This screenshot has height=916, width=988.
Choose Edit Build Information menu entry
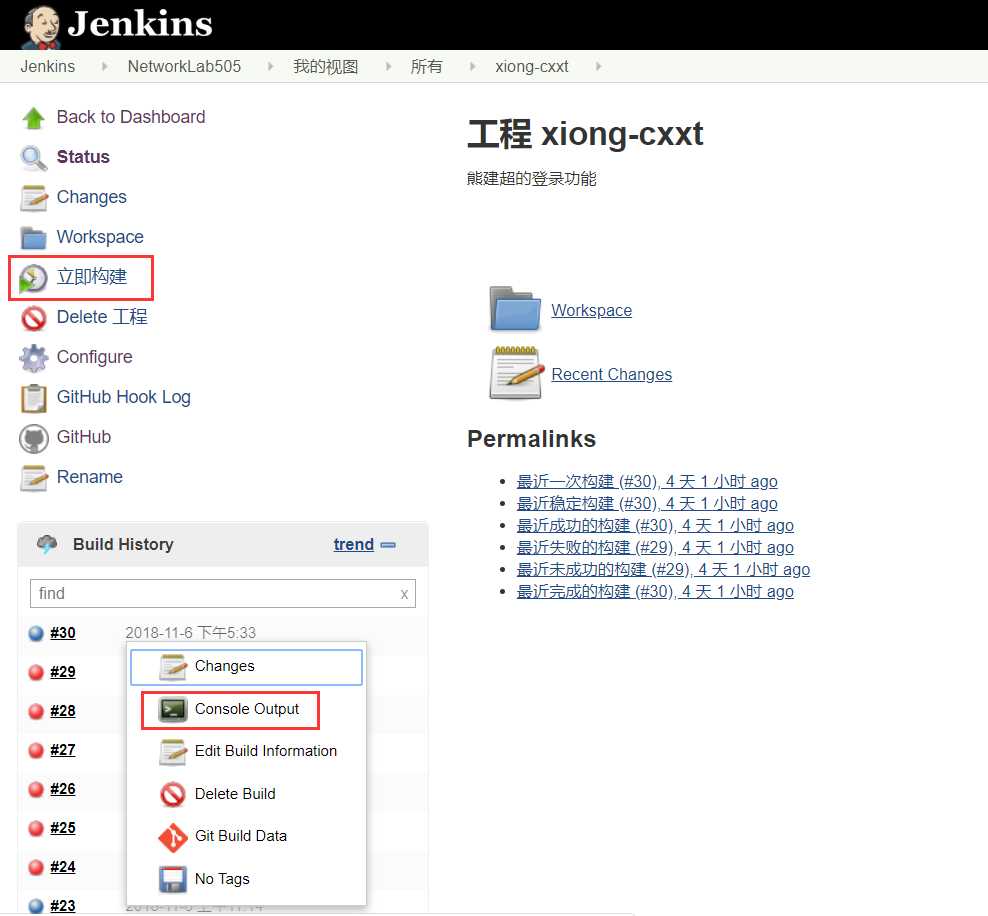(246, 752)
